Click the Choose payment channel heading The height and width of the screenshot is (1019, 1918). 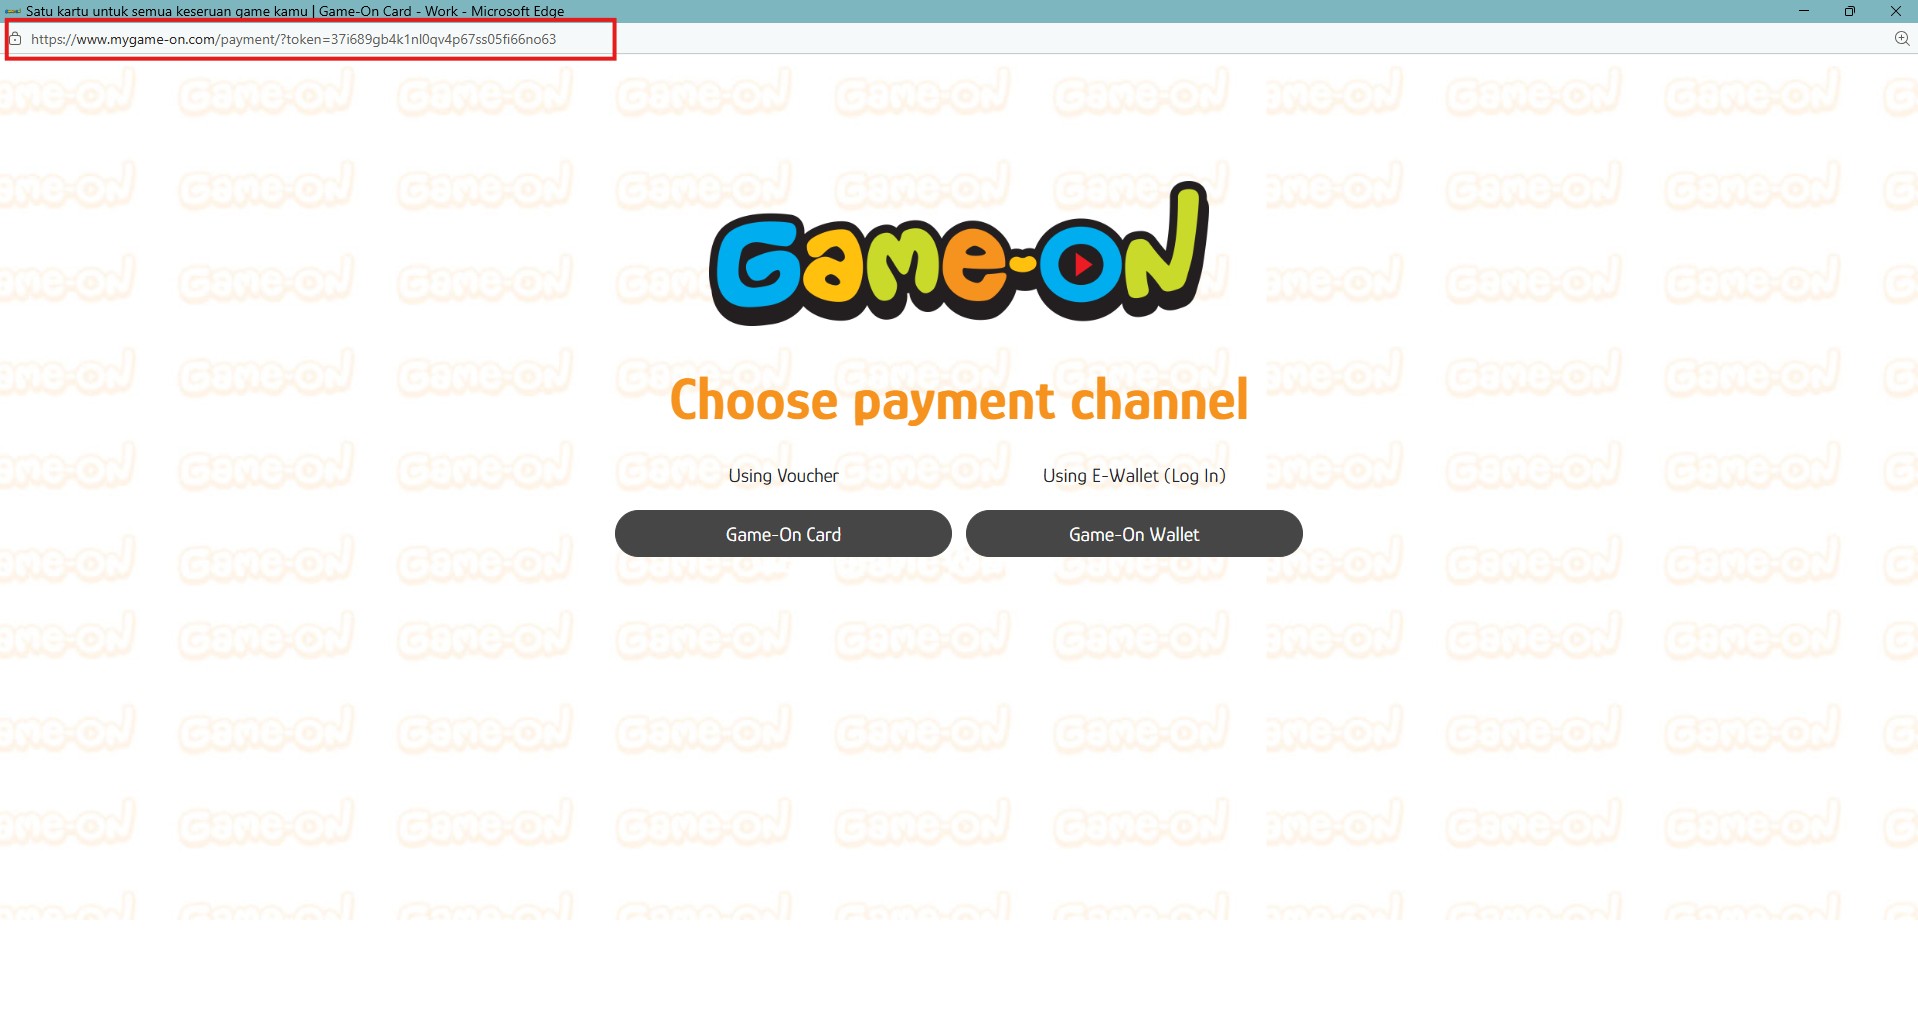[x=959, y=400]
